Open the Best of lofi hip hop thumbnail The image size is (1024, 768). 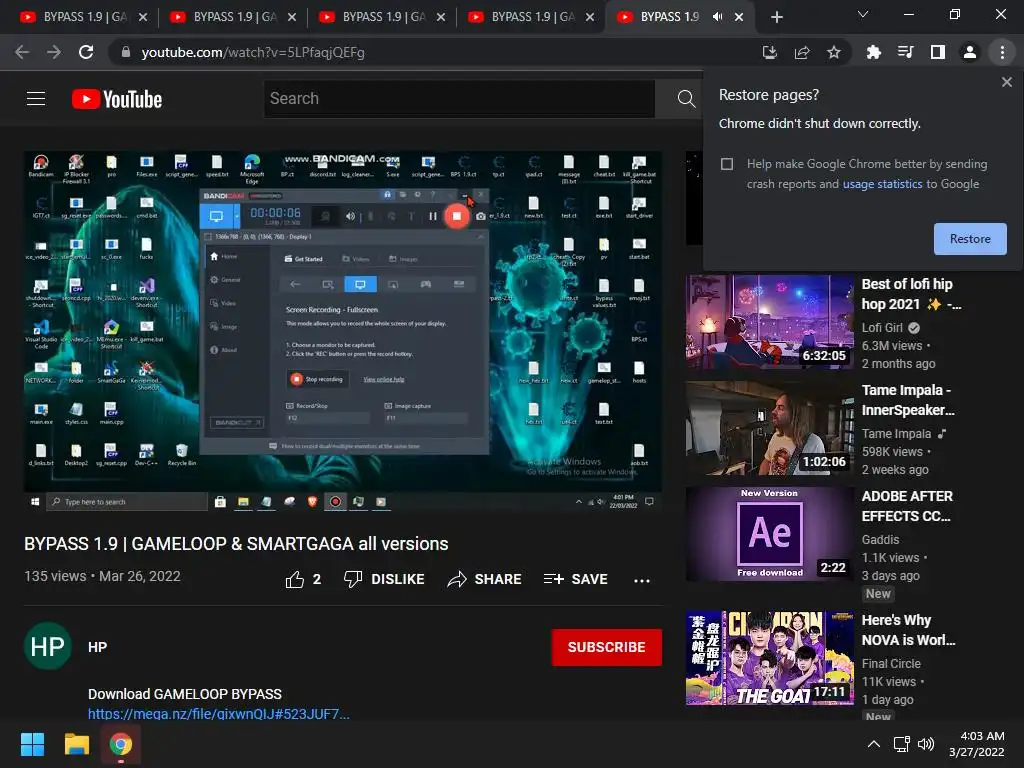click(x=769, y=322)
